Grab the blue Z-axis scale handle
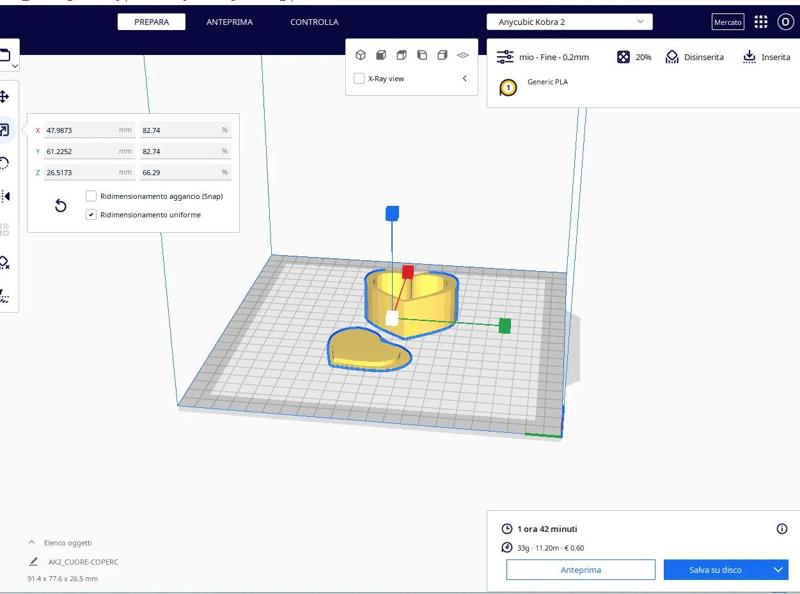Image resolution: width=800 pixels, height=594 pixels. click(392, 213)
